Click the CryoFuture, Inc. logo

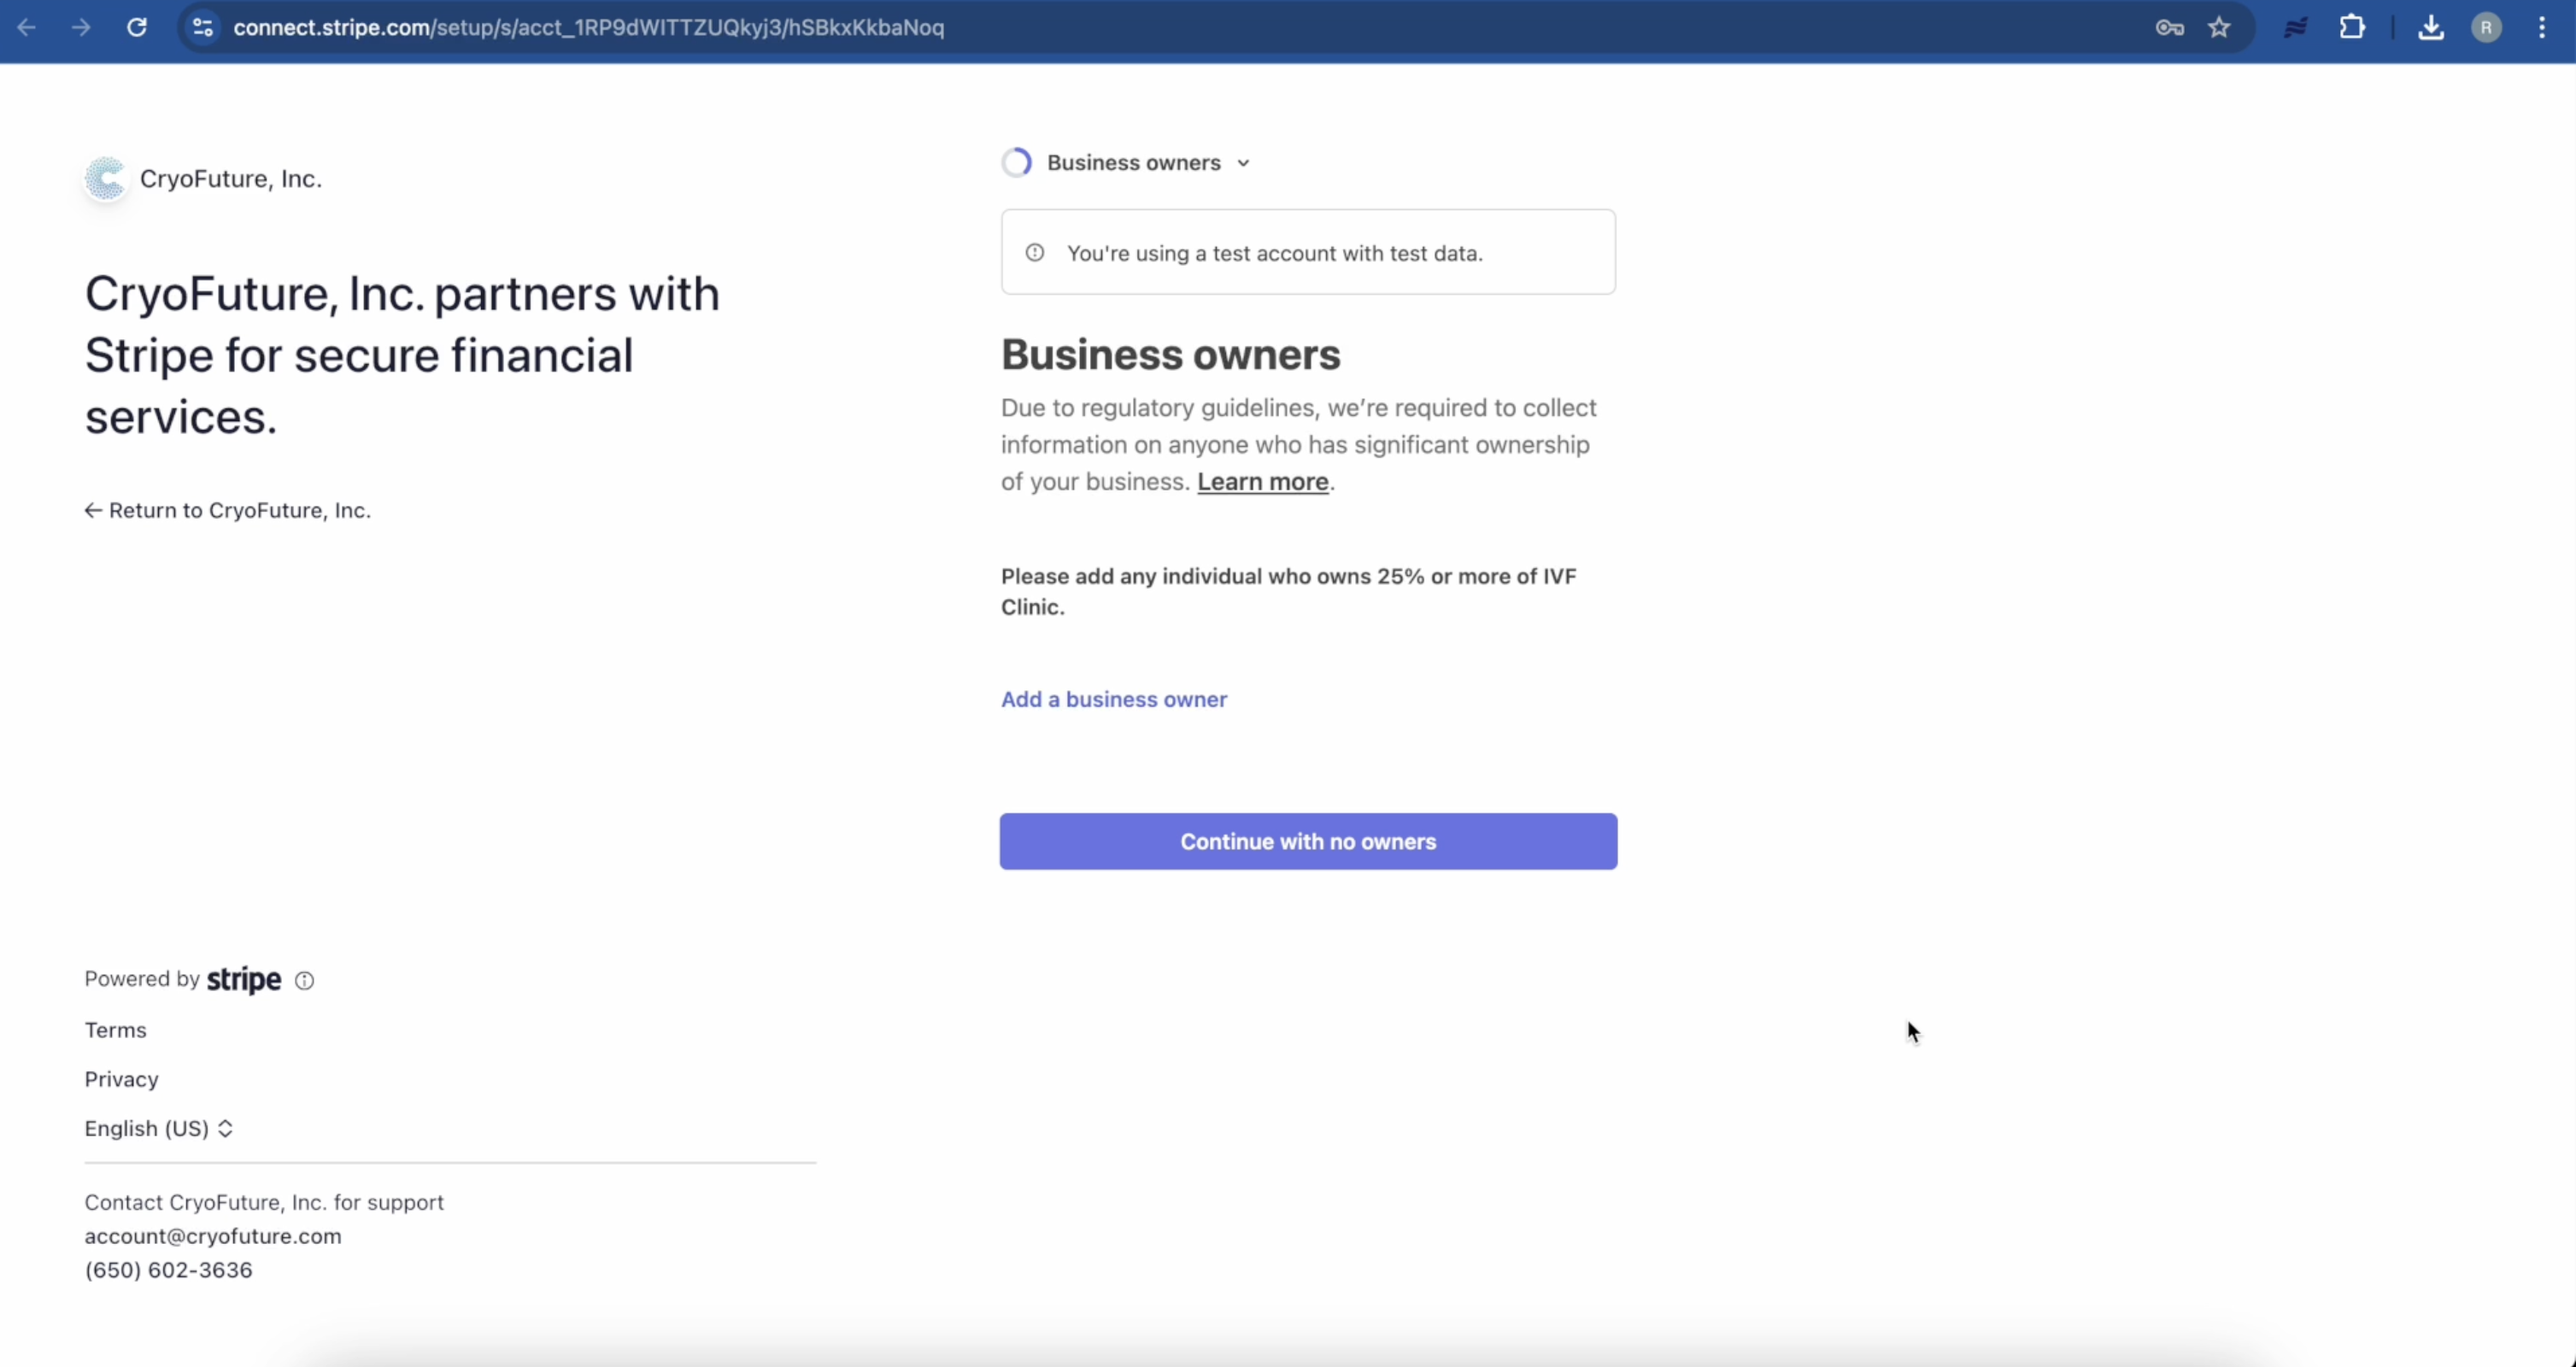(x=105, y=178)
